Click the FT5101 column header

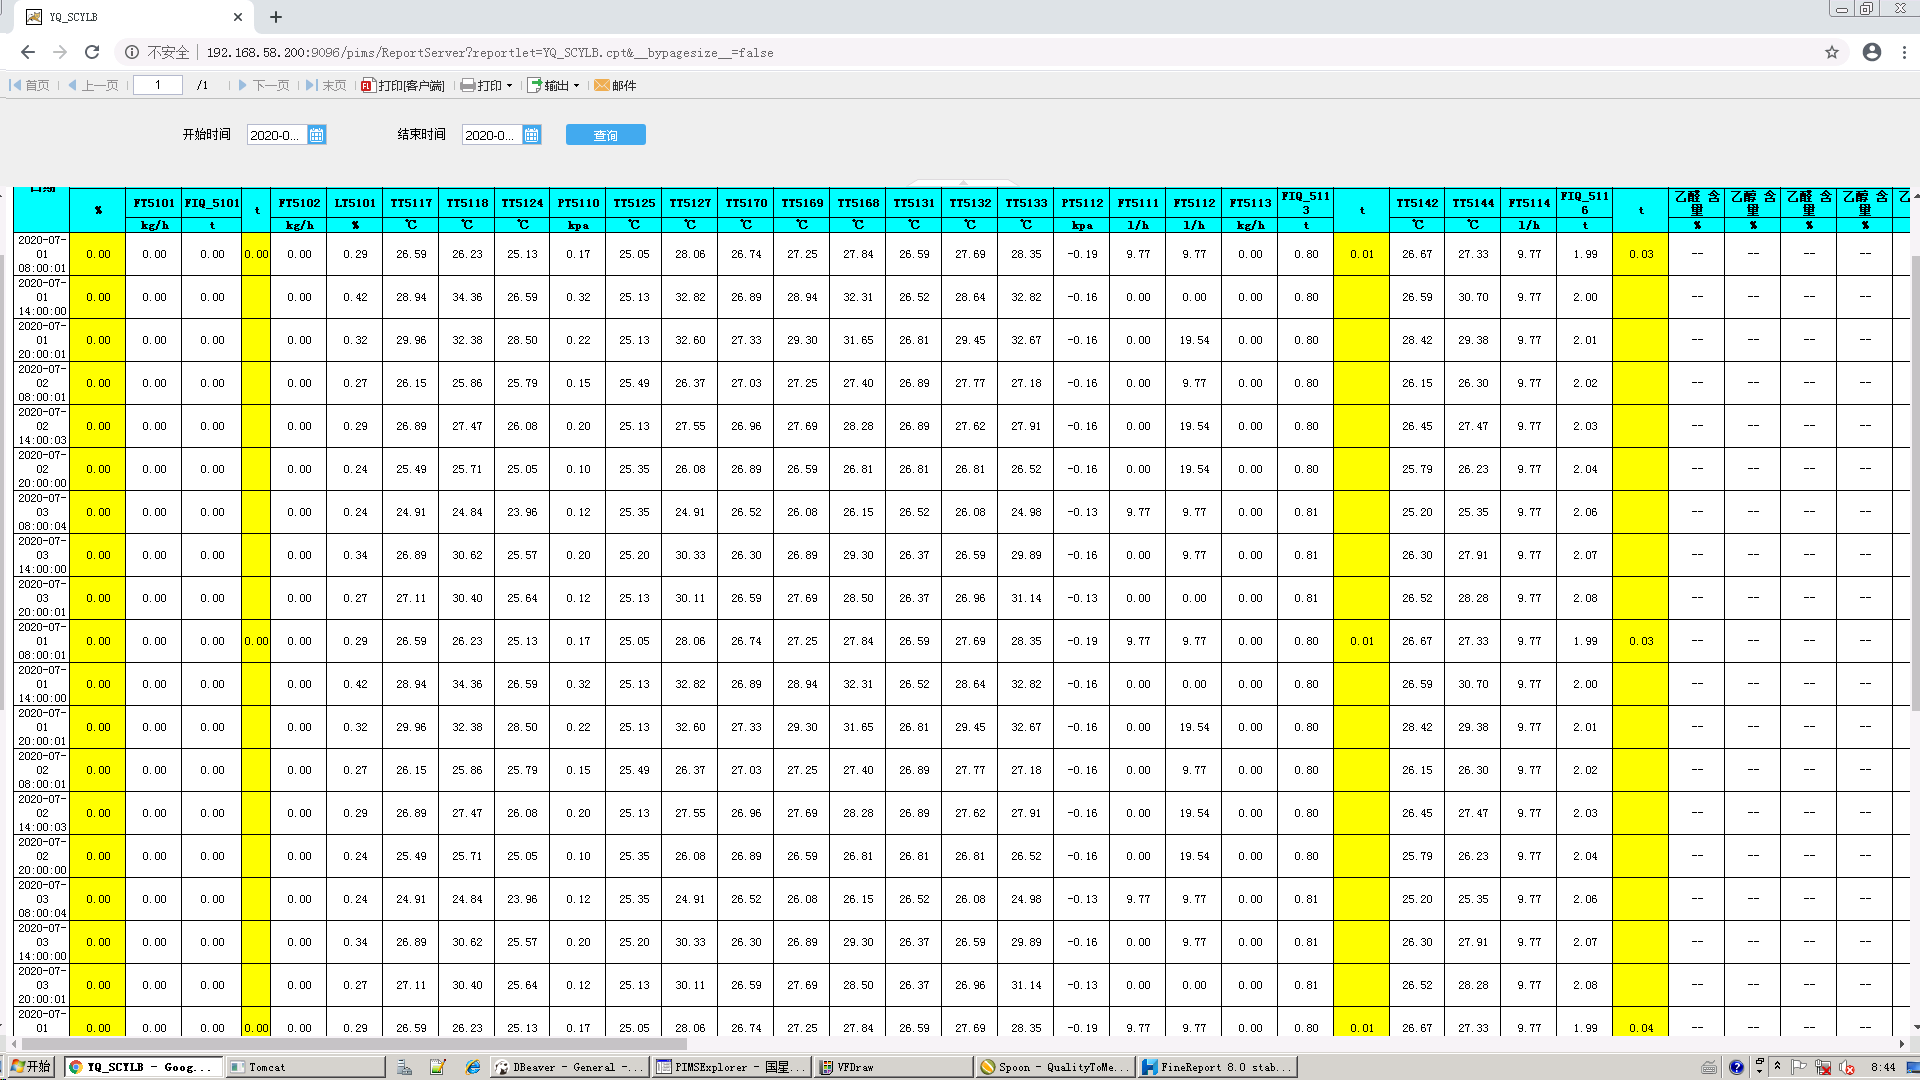[154, 203]
